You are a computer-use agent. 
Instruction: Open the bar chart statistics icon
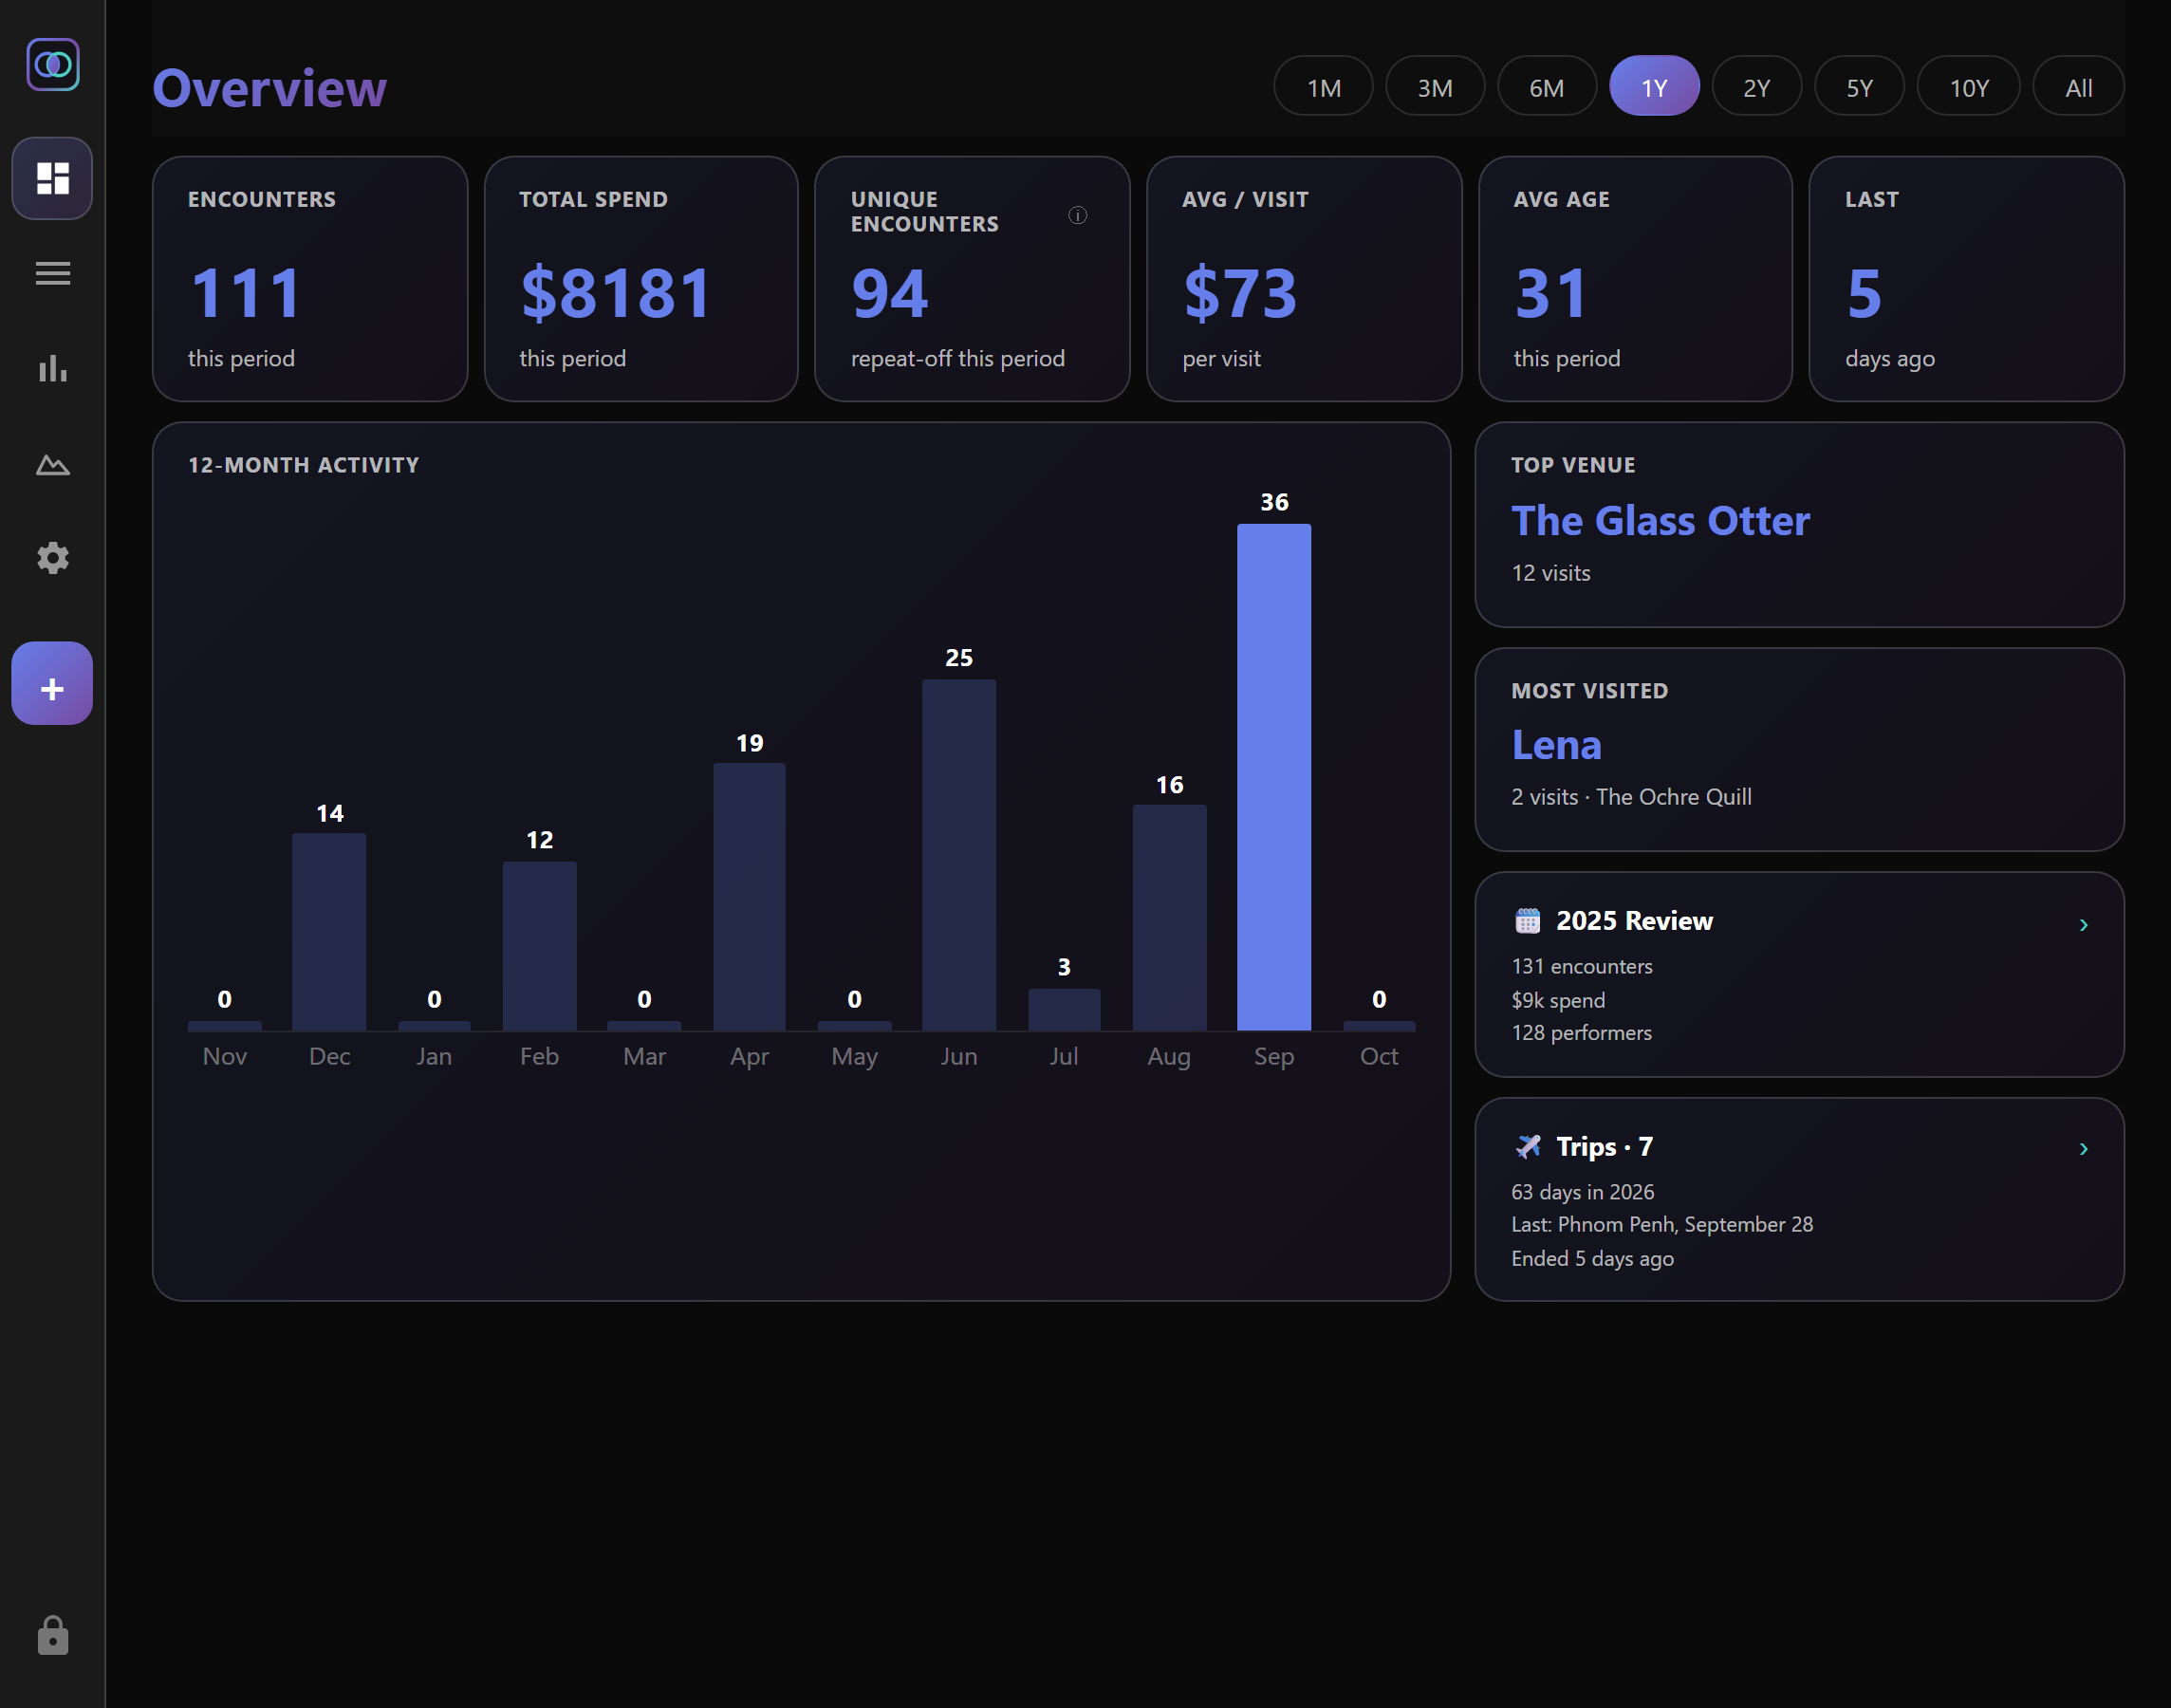(52, 368)
